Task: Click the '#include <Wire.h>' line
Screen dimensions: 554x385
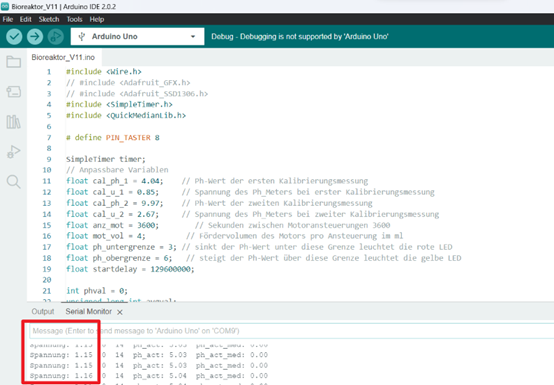Action: tap(104, 71)
